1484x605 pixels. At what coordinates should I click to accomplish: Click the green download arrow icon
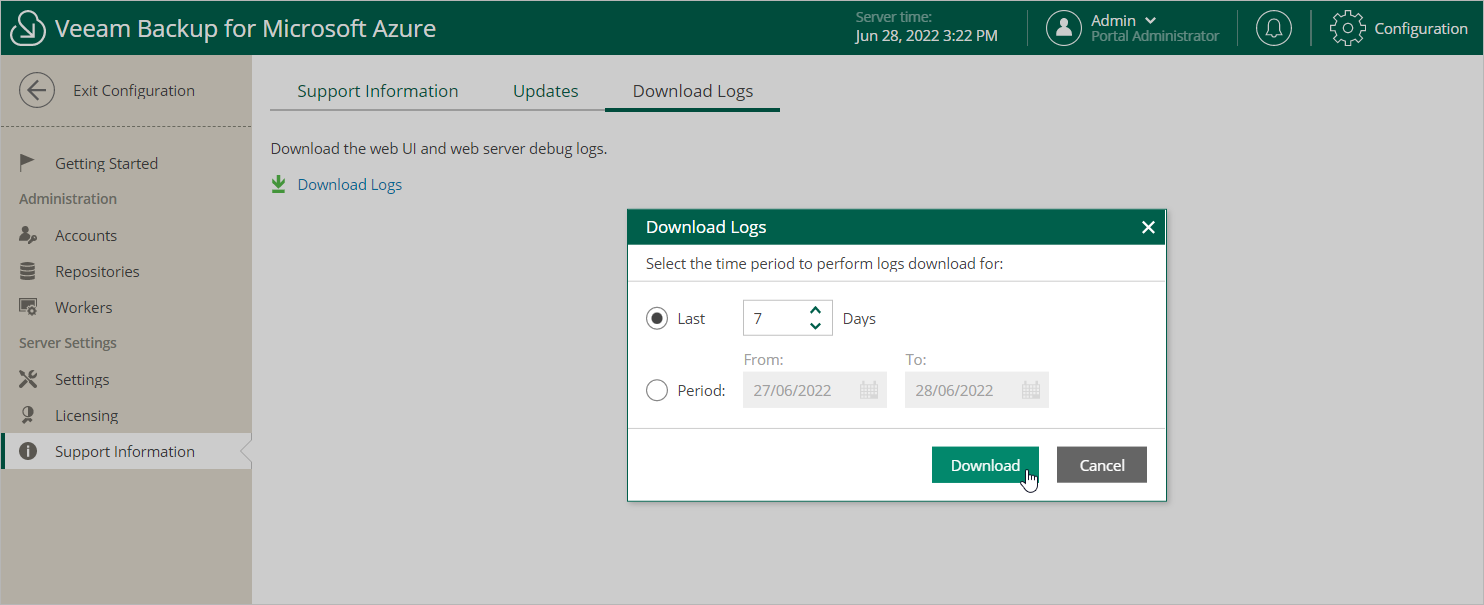tap(279, 184)
